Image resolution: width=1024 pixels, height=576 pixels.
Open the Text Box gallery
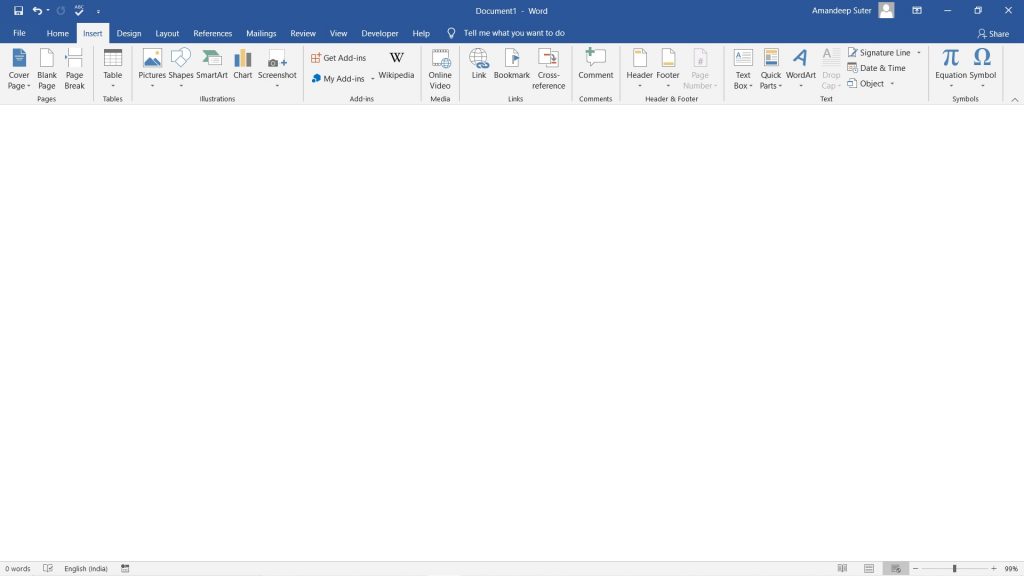point(743,69)
